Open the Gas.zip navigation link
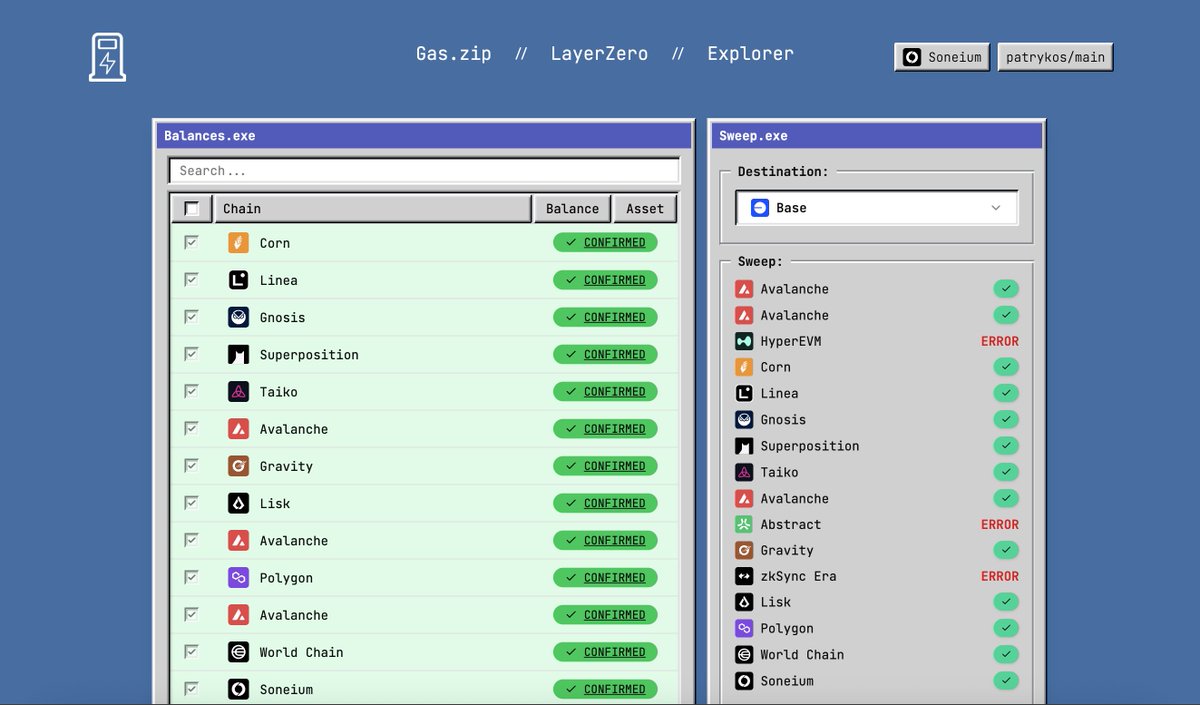 pyautogui.click(x=454, y=54)
